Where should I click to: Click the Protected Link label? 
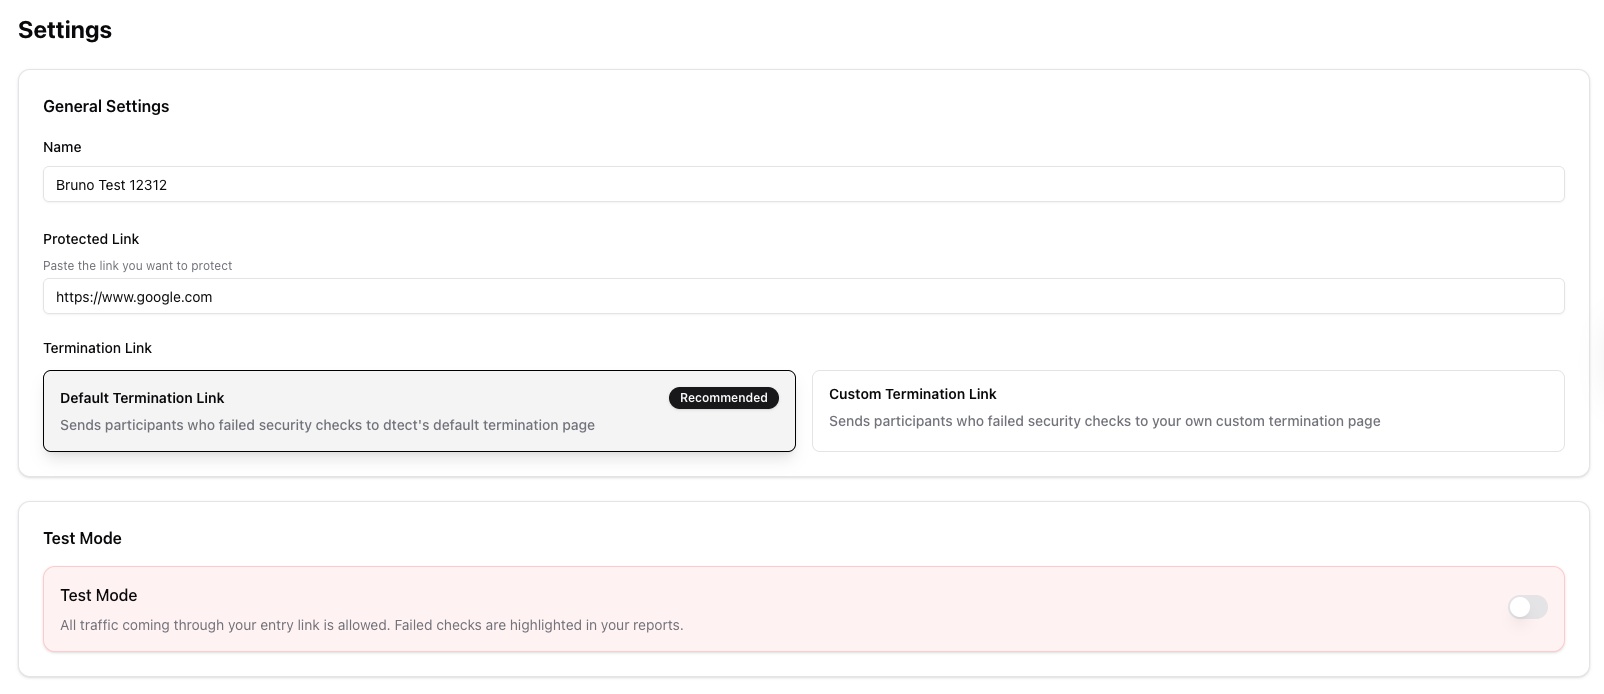coord(91,239)
